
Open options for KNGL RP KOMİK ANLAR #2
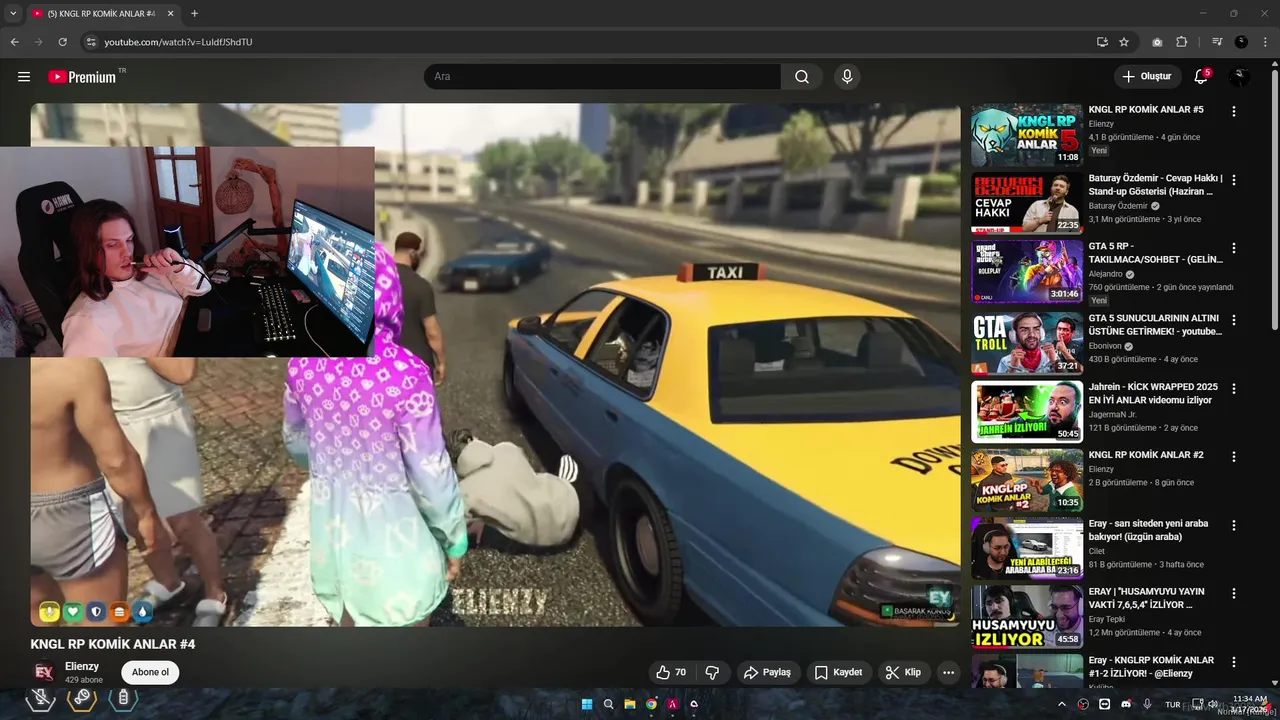pyautogui.click(x=1234, y=456)
